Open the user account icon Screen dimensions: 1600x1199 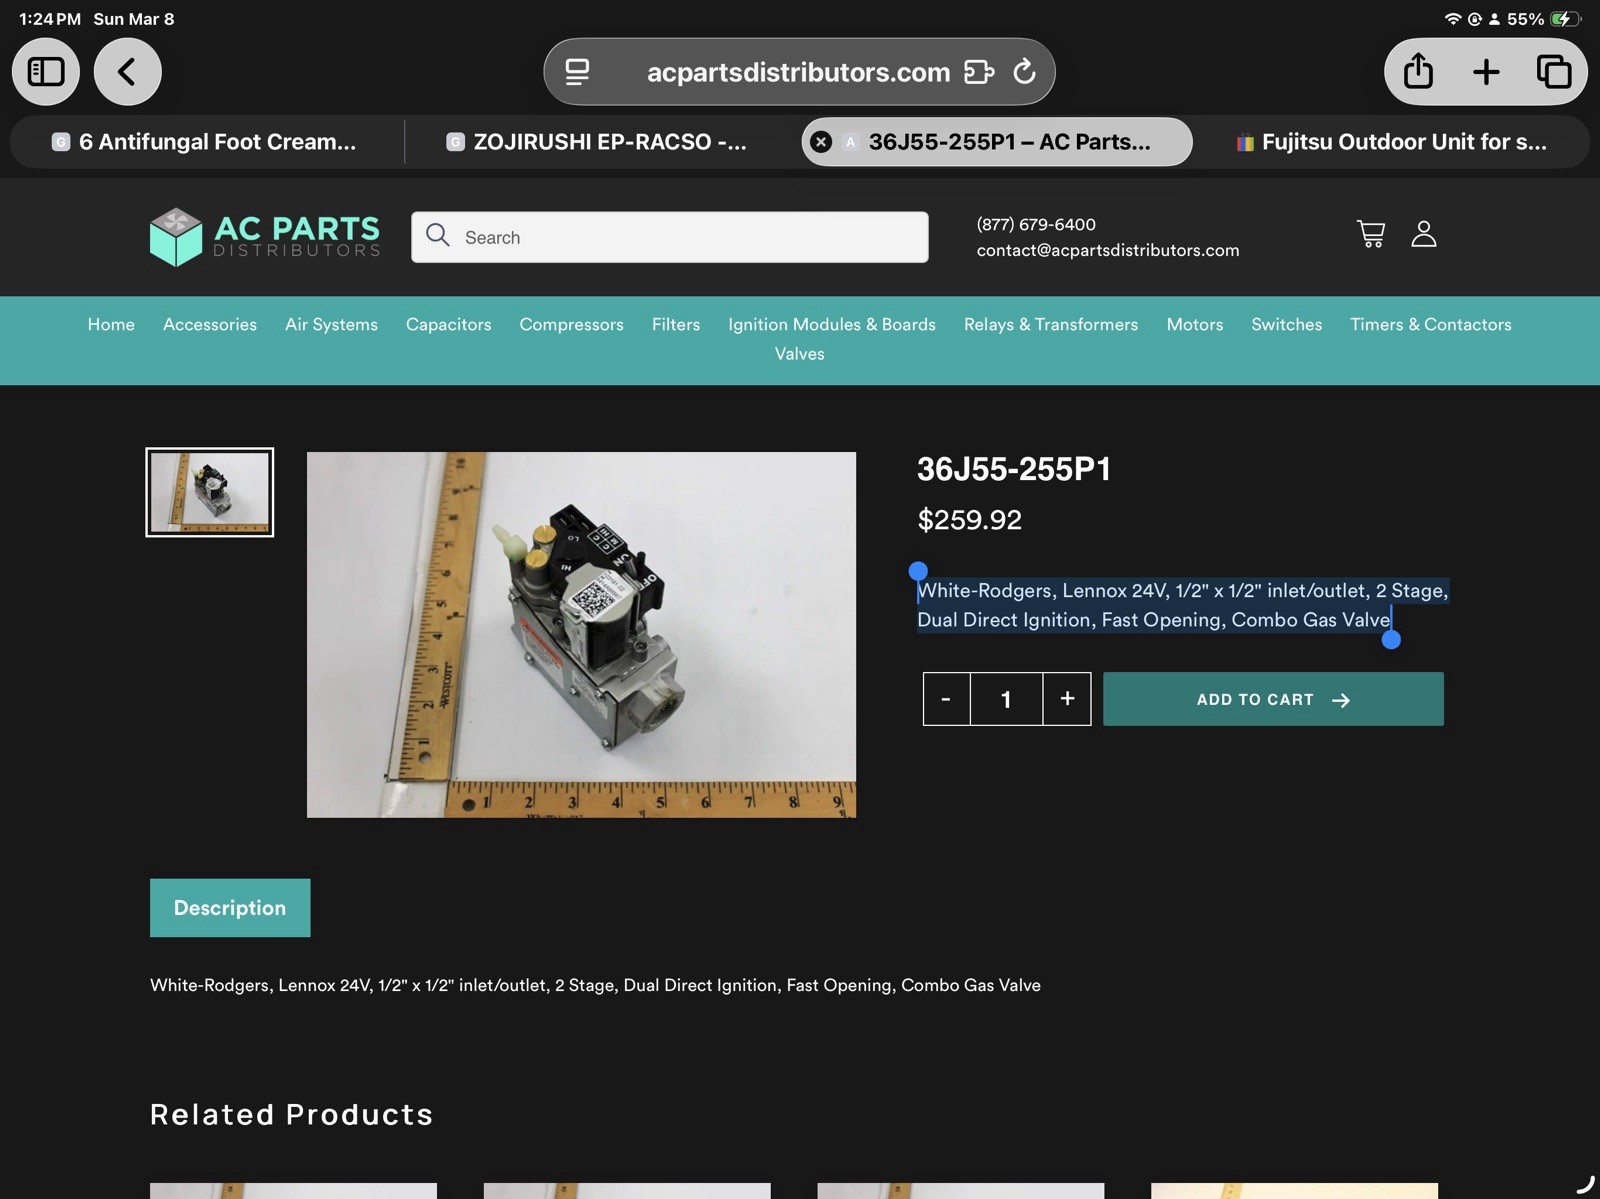1424,234
